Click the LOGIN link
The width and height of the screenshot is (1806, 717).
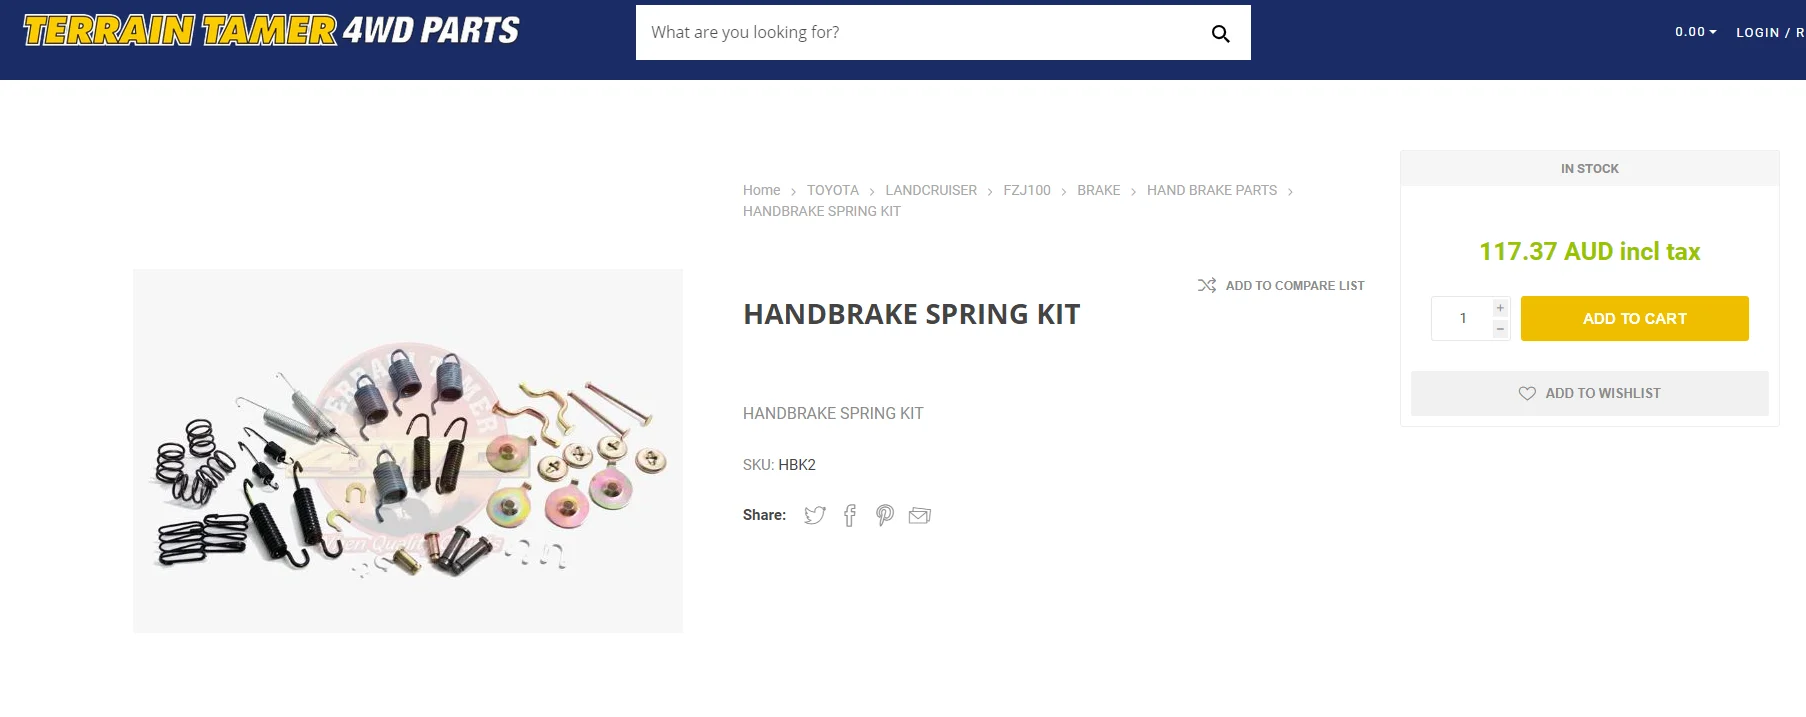coord(1758,32)
